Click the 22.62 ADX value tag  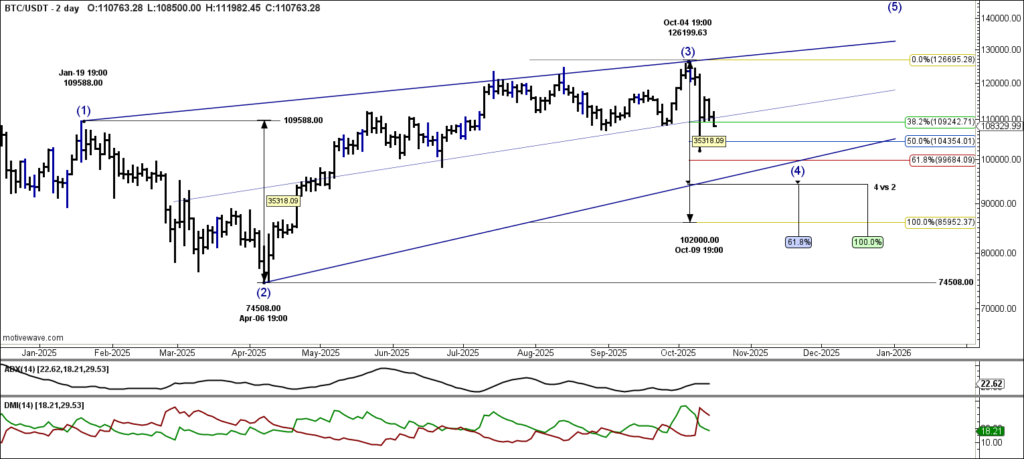tap(993, 385)
